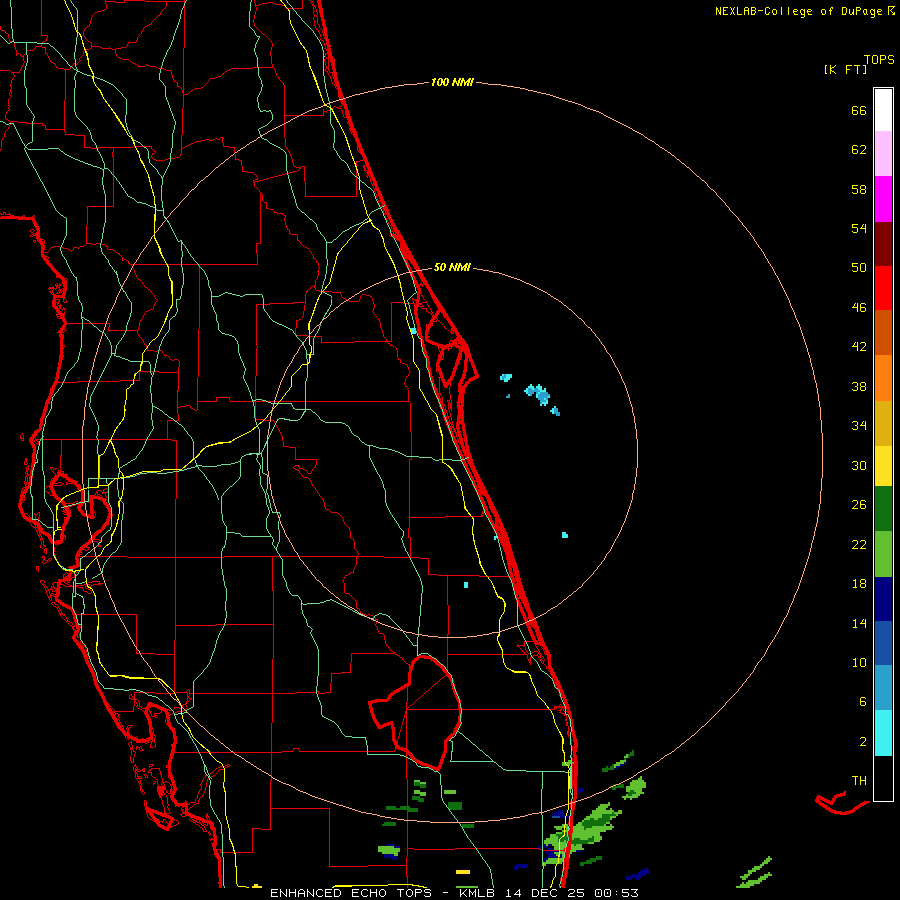
Task: Click the black TH threshold swatch
Action: click(x=883, y=778)
